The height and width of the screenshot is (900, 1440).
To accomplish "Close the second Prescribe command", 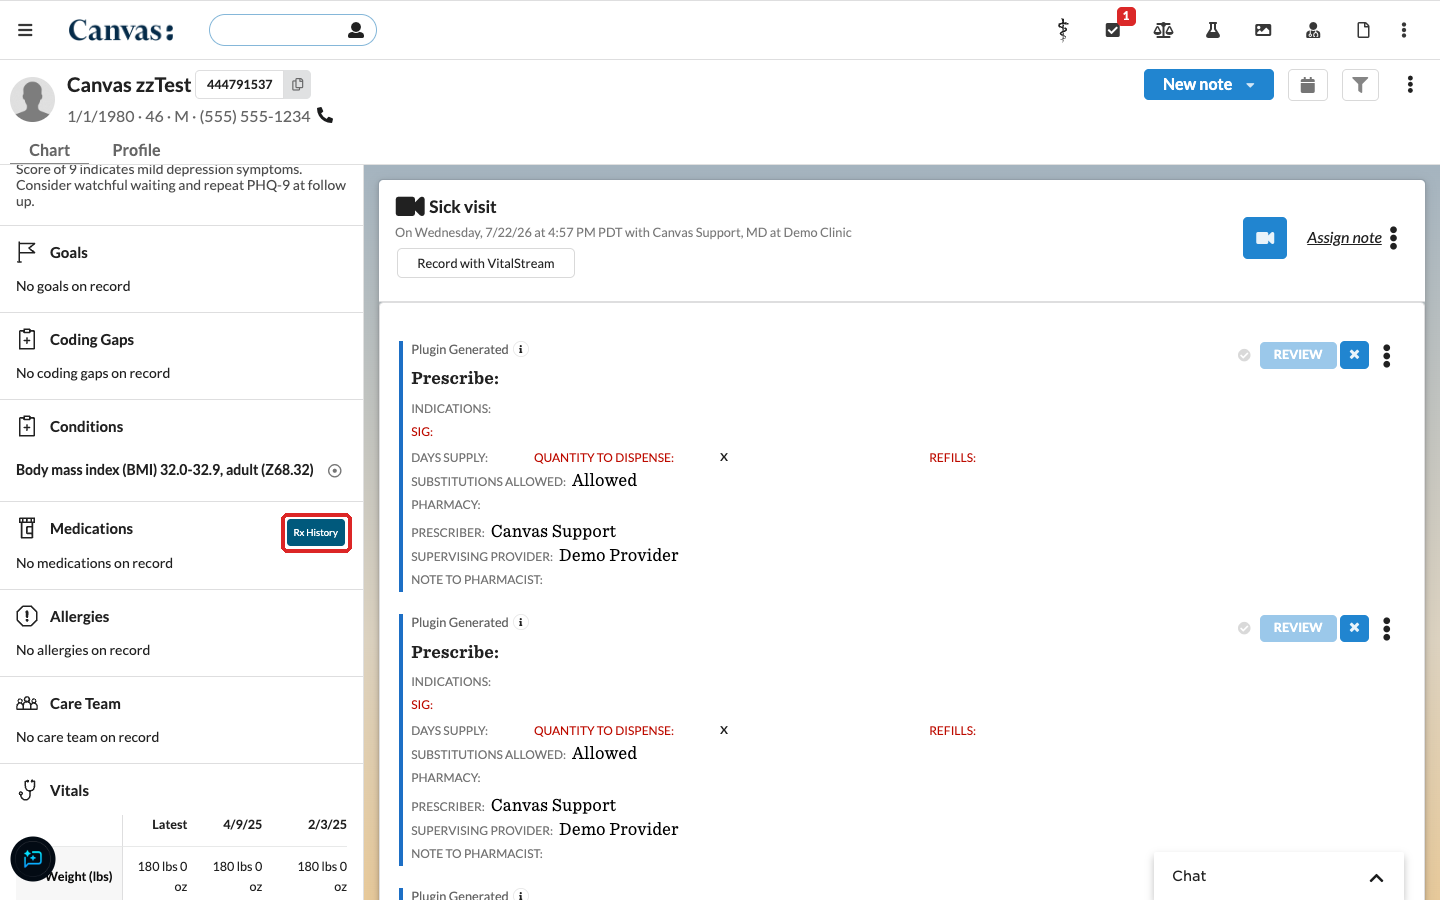I will tap(1354, 628).
